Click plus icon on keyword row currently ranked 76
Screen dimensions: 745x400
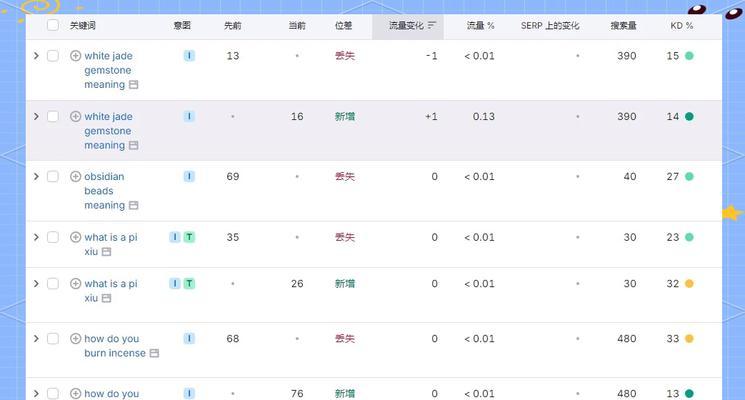(x=75, y=393)
